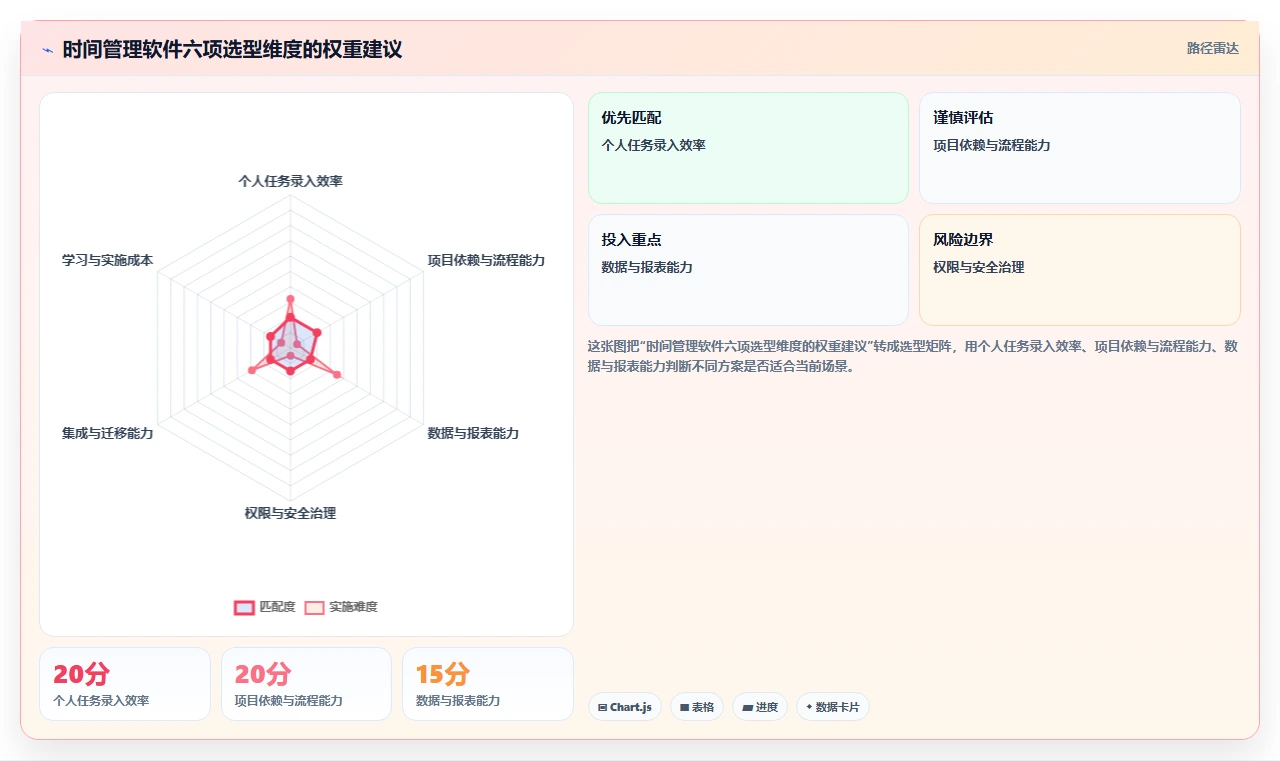
Task: Click the pink 20分 项目依赖与流程能力 stat card
Action: click(x=306, y=684)
